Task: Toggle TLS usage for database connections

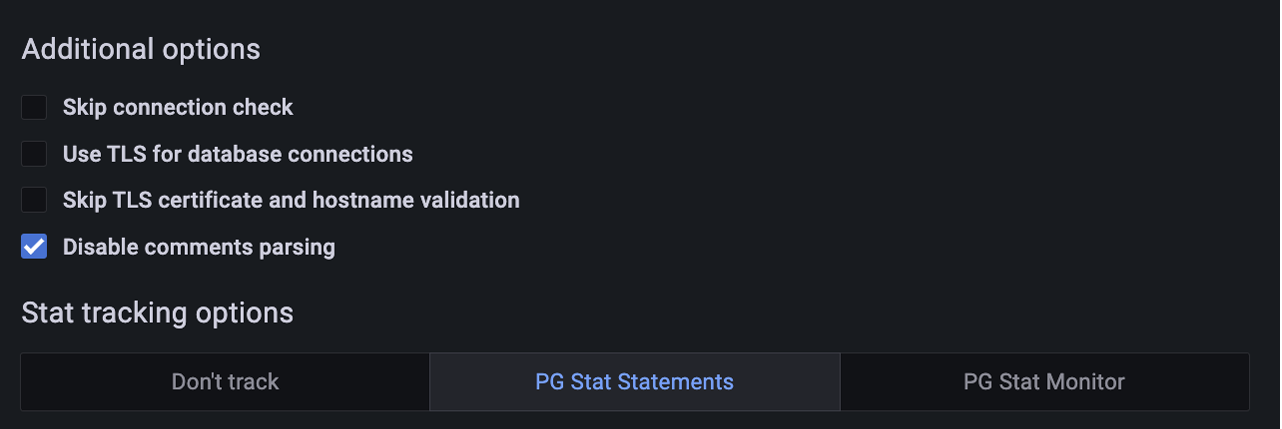Action: coord(34,154)
